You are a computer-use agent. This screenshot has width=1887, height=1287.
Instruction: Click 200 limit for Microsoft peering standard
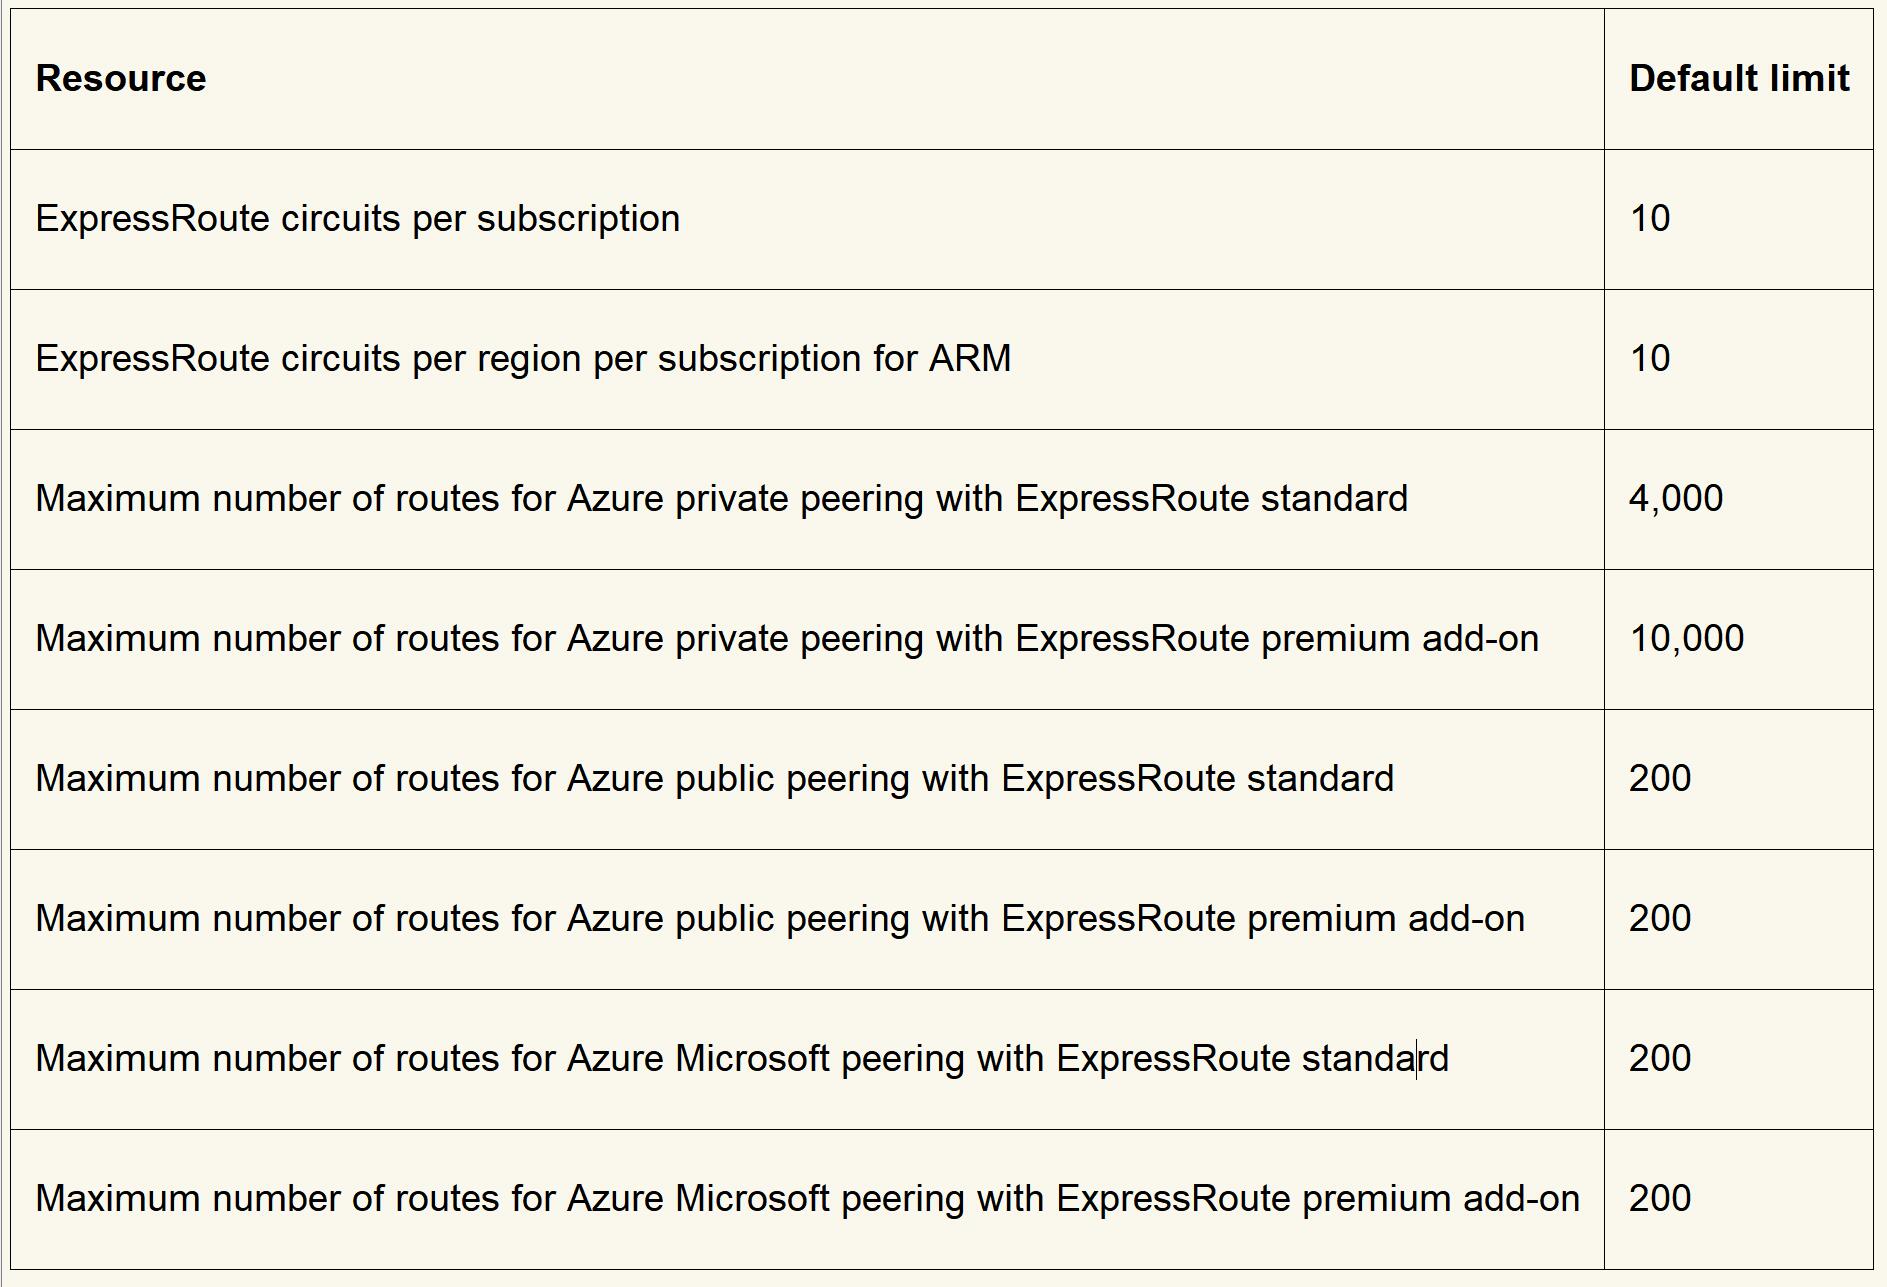1659,1059
